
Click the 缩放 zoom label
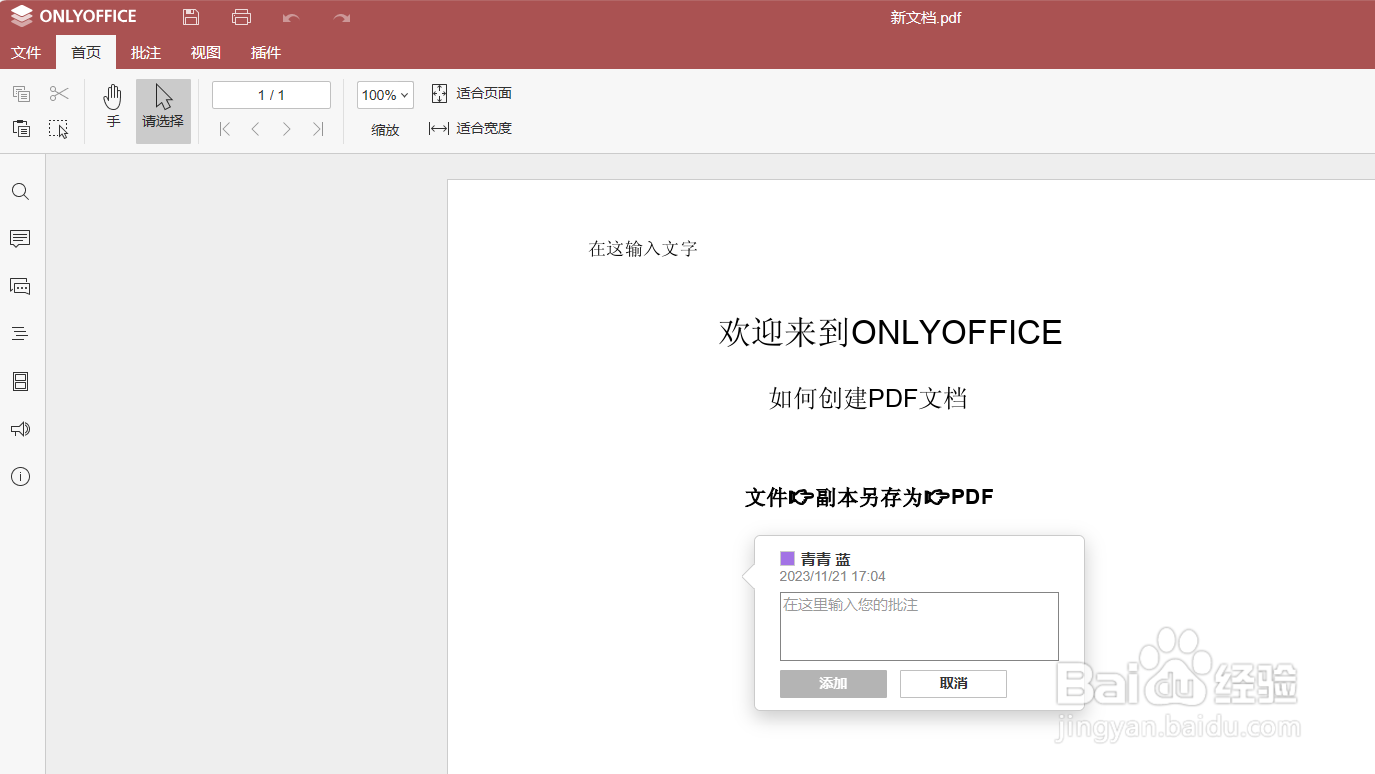pos(385,130)
